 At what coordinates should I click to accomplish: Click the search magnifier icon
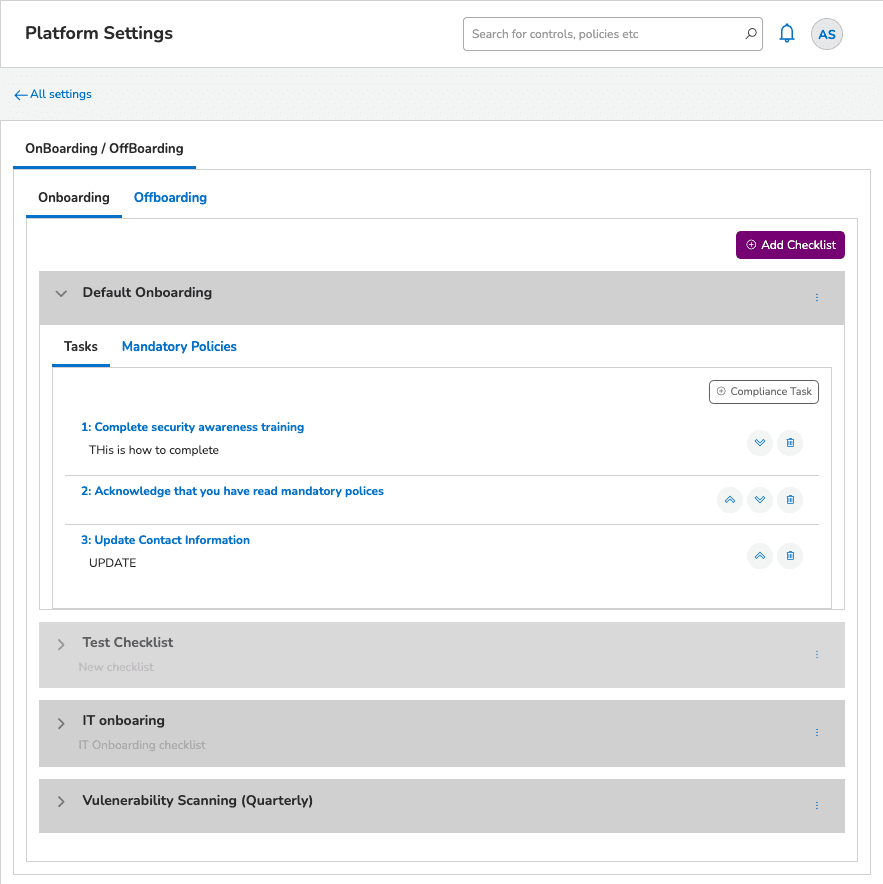(x=751, y=33)
